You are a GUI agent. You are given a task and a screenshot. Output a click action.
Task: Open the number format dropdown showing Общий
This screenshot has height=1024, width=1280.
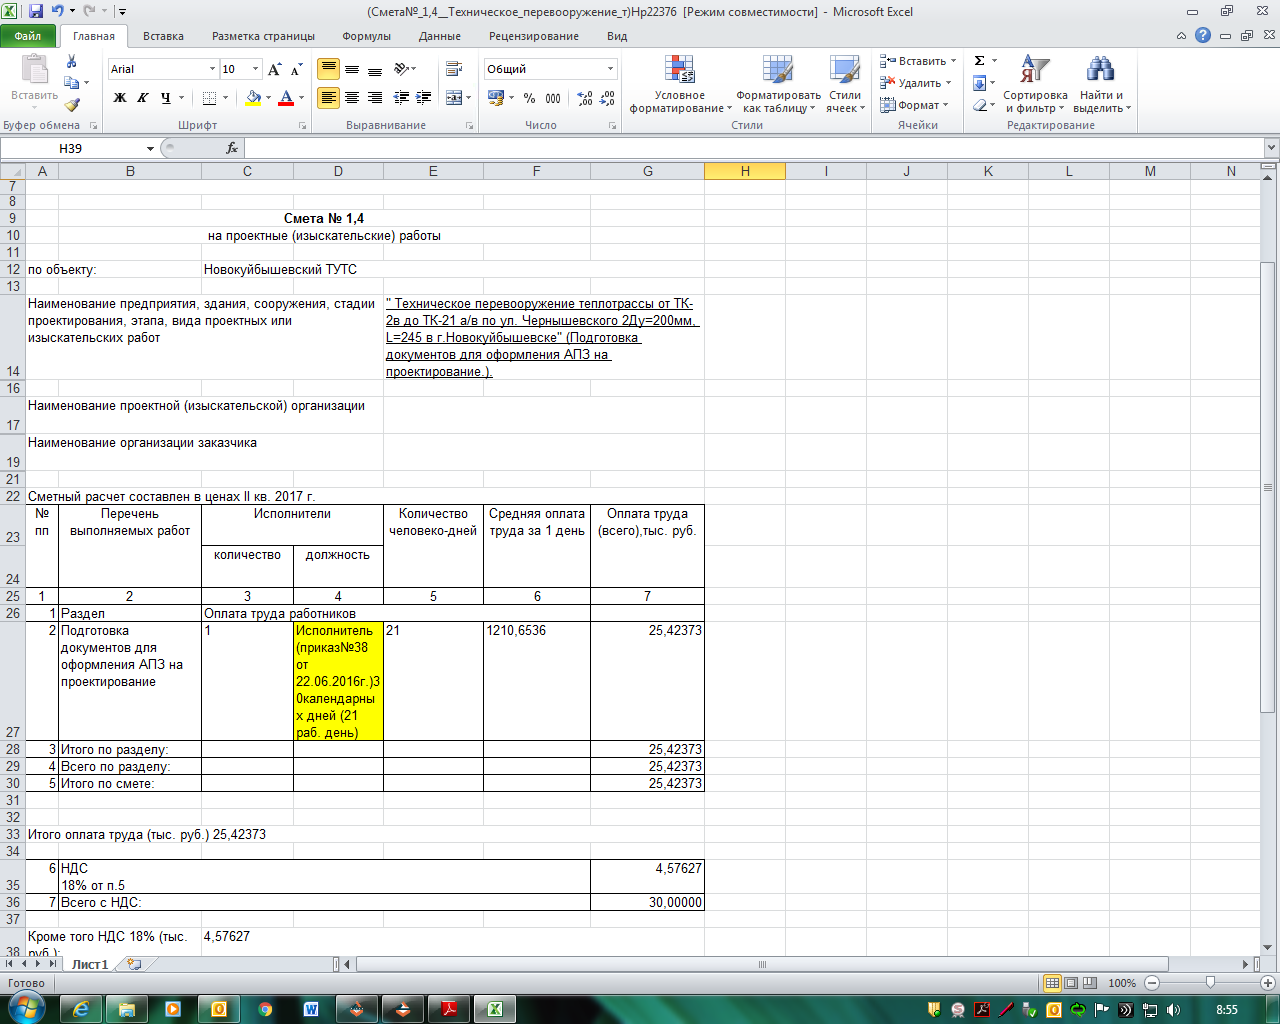tap(610, 69)
